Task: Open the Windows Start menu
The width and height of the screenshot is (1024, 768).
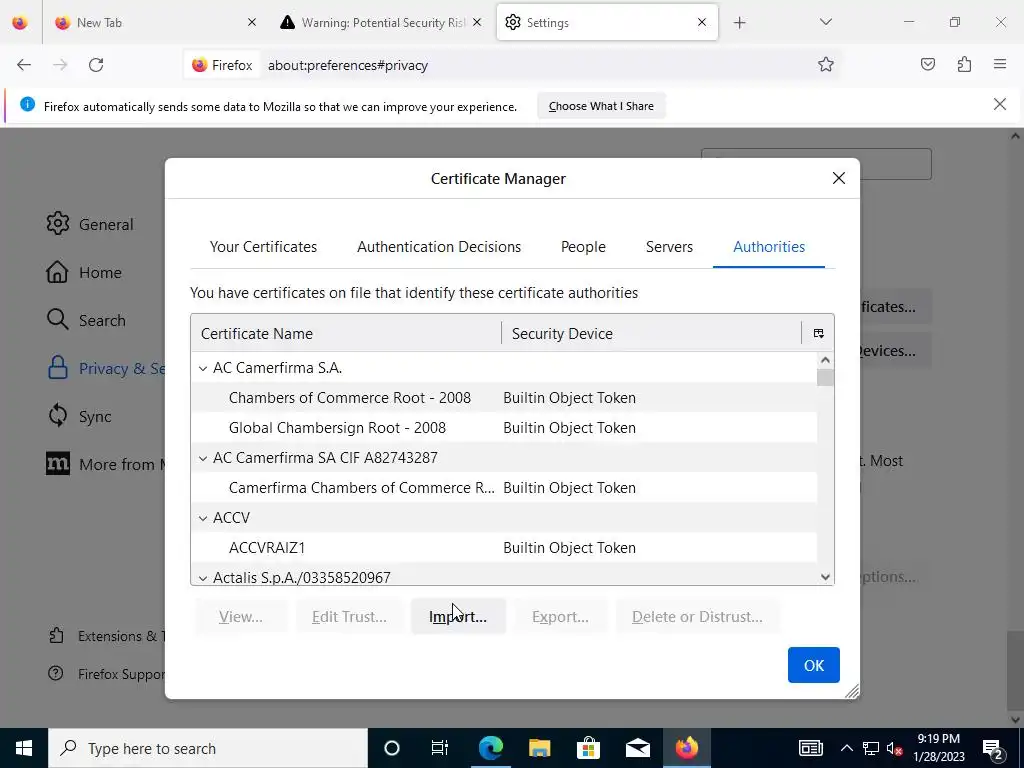Action: 24,748
